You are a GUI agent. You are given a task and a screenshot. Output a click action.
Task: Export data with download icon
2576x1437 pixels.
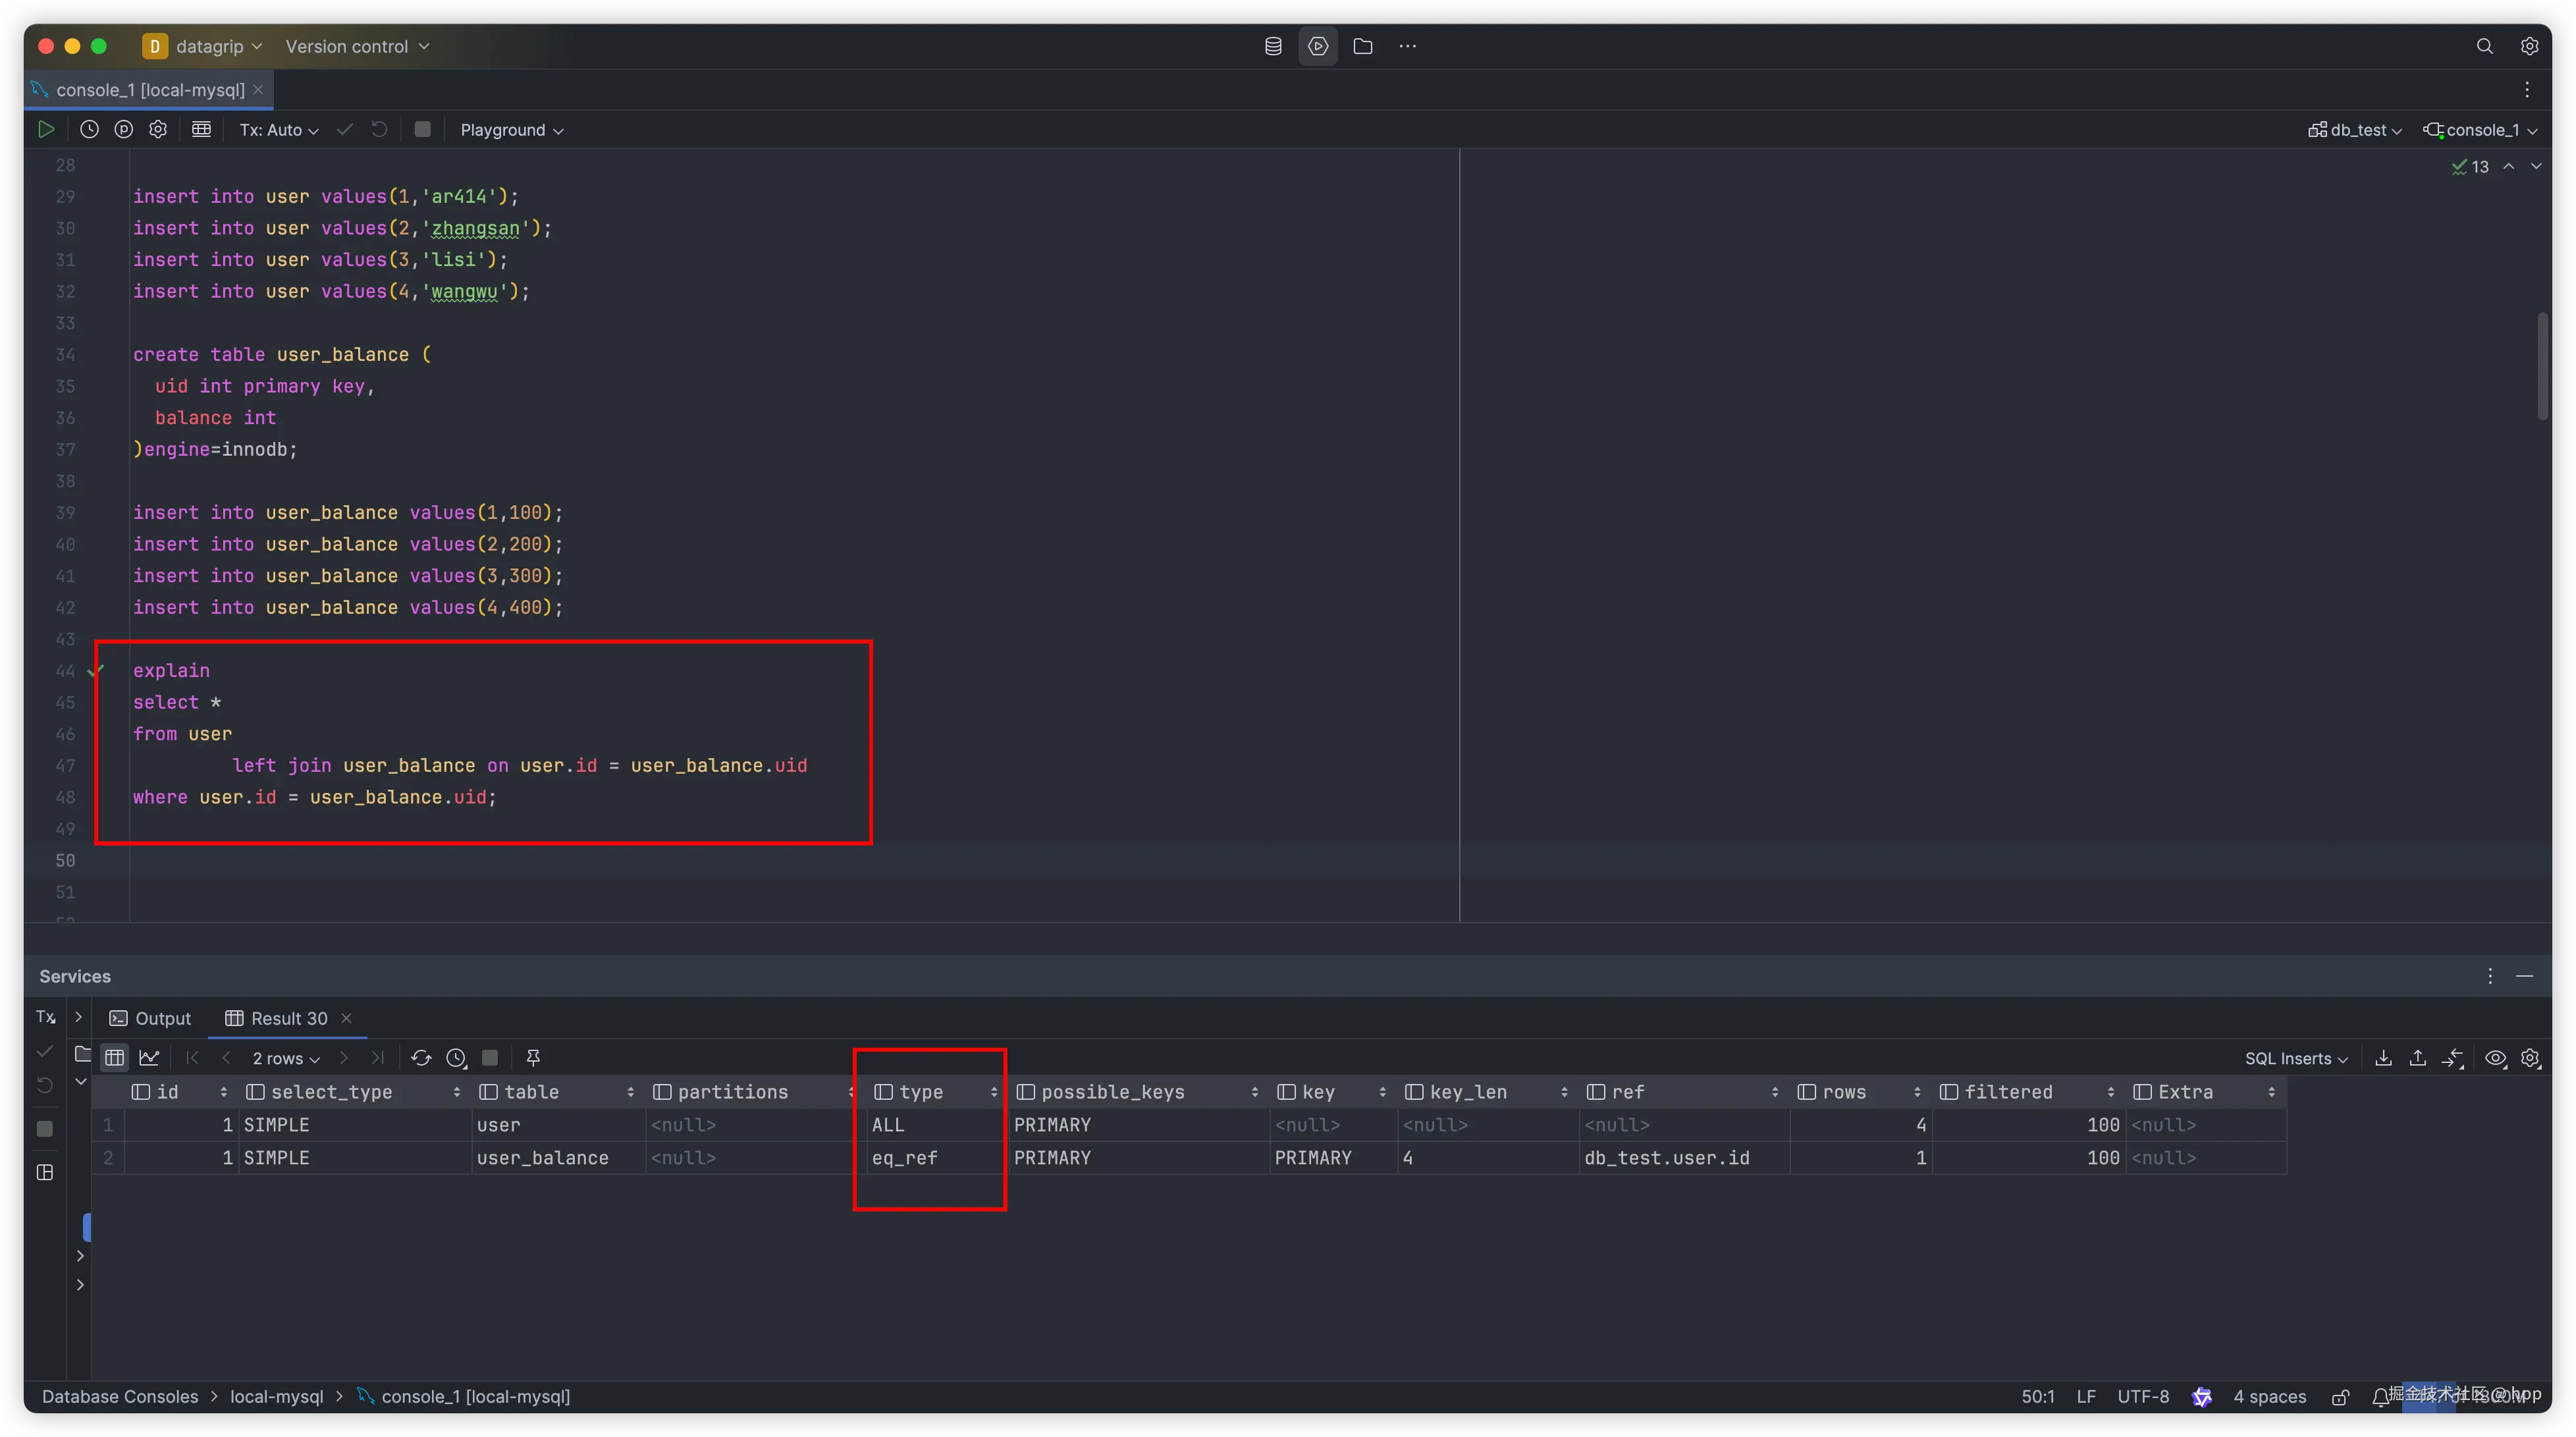[2384, 1058]
